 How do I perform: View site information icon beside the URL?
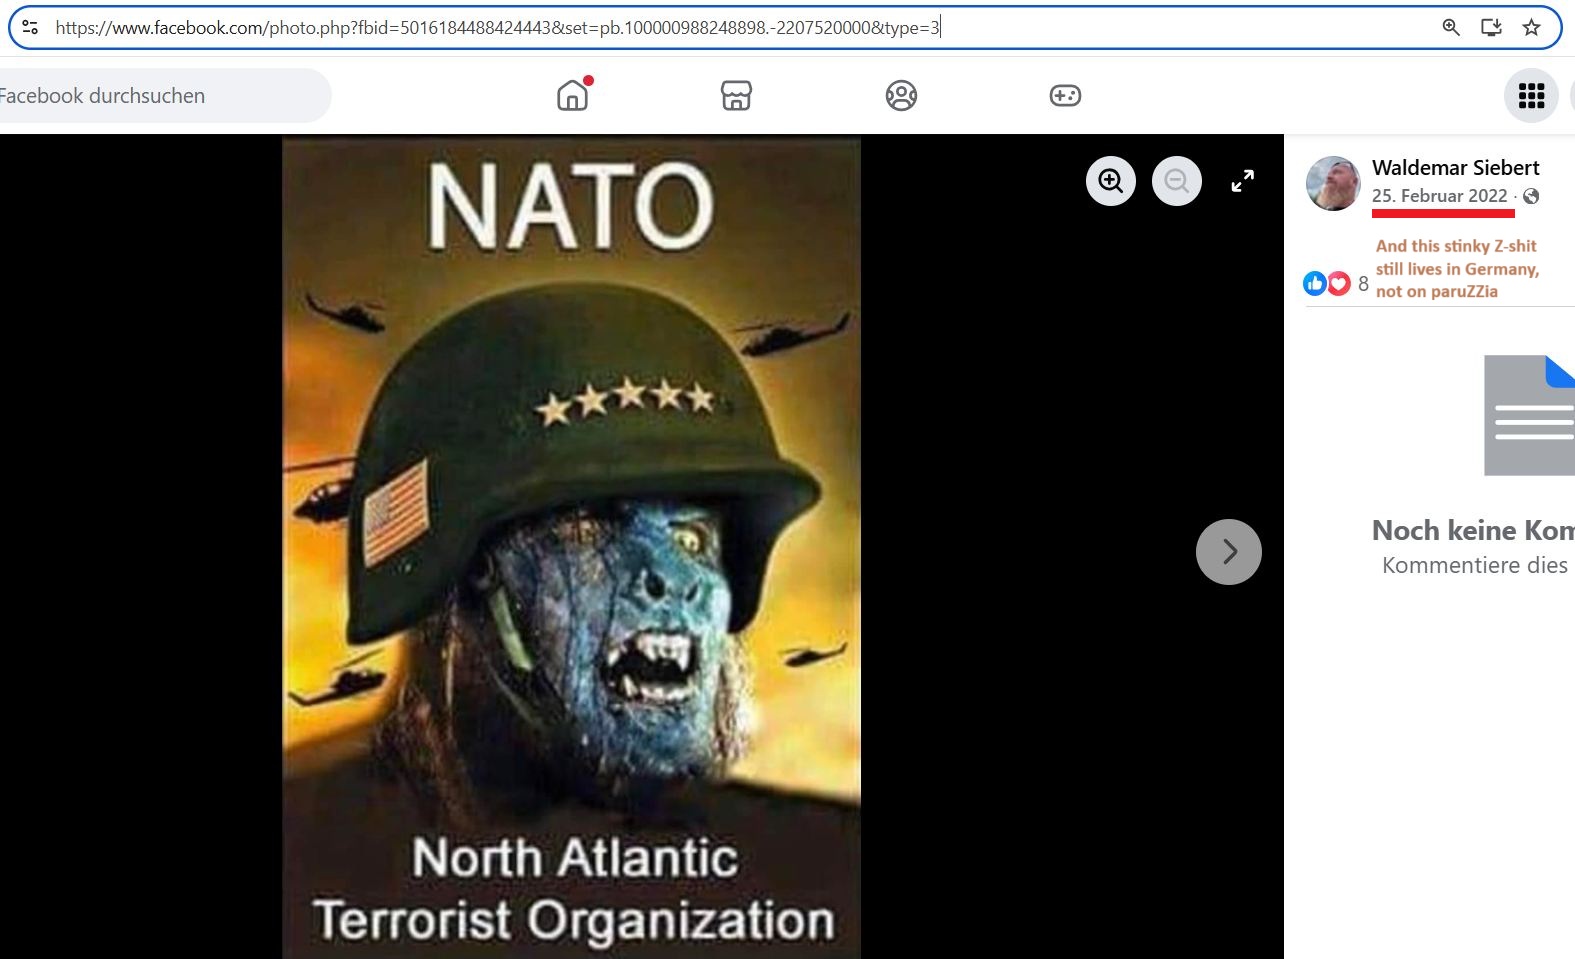click(30, 28)
